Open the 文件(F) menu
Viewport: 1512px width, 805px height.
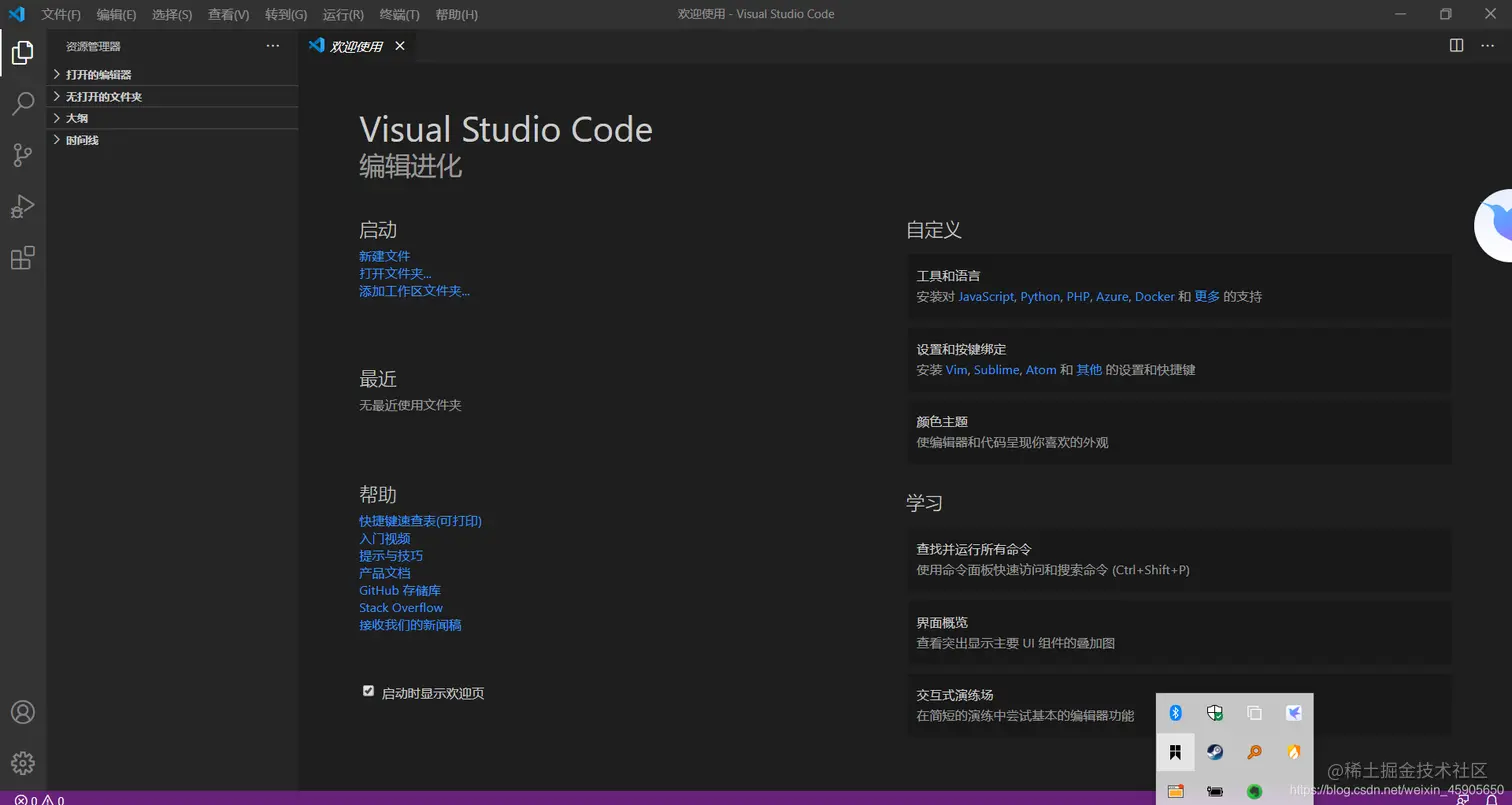(x=61, y=14)
